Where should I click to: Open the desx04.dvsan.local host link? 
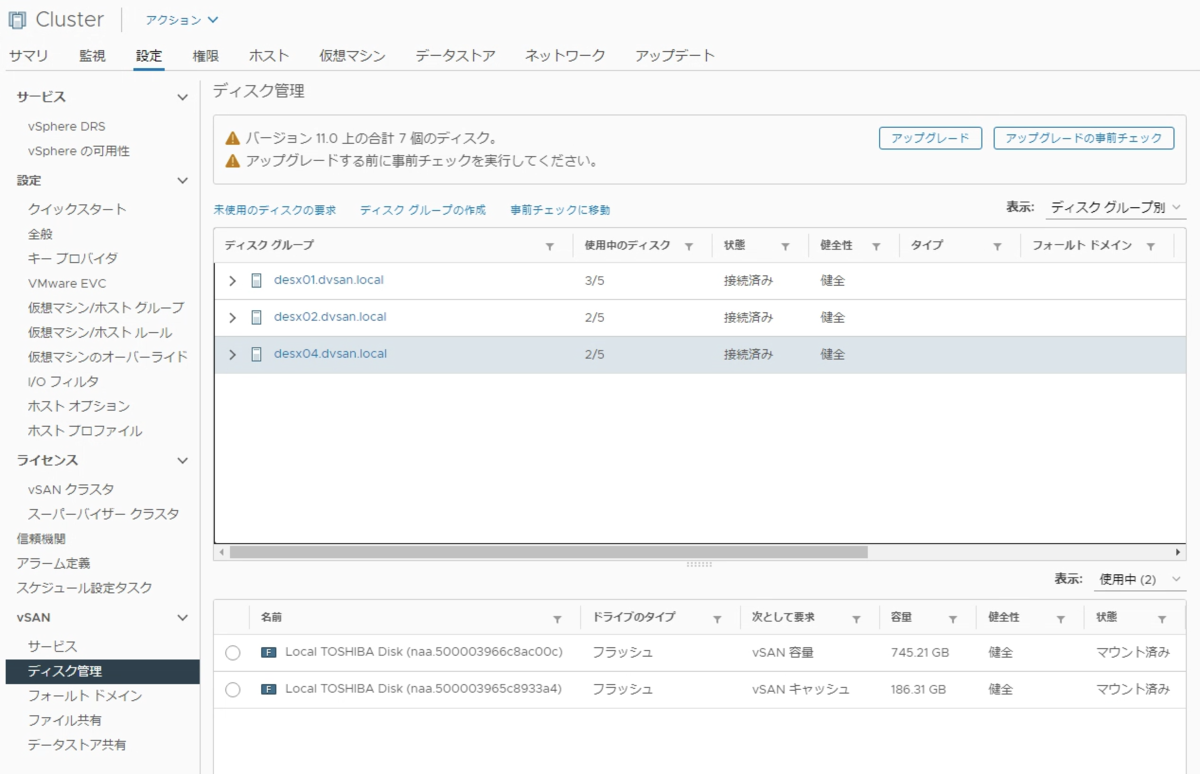330,354
